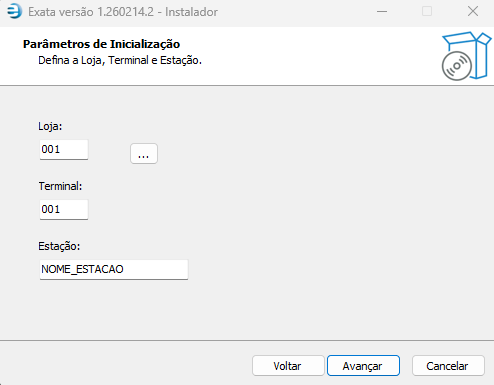The width and height of the screenshot is (494, 385).
Task: Click the Terminal: label
Action: [x=60, y=186]
